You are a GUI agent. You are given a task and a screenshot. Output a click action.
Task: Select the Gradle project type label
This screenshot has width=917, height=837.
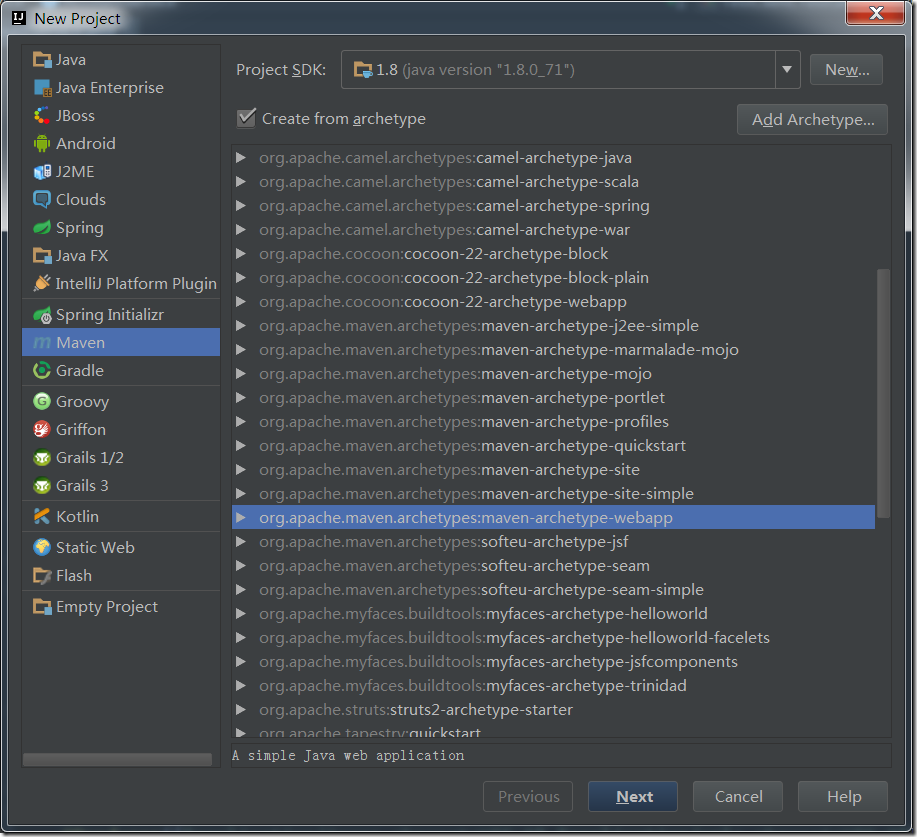point(80,371)
